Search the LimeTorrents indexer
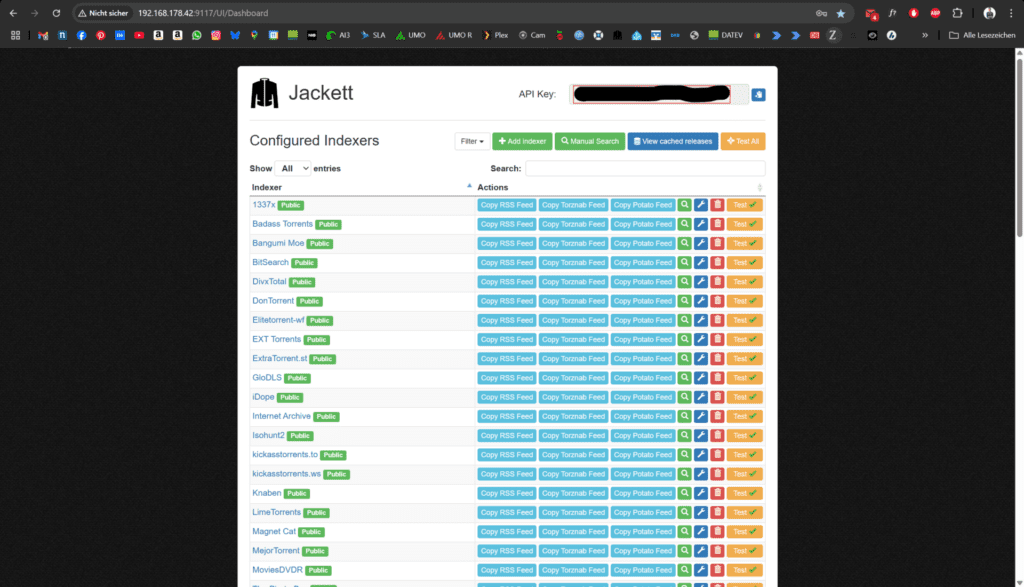Screen dimensions: 1024x587 [684, 513]
